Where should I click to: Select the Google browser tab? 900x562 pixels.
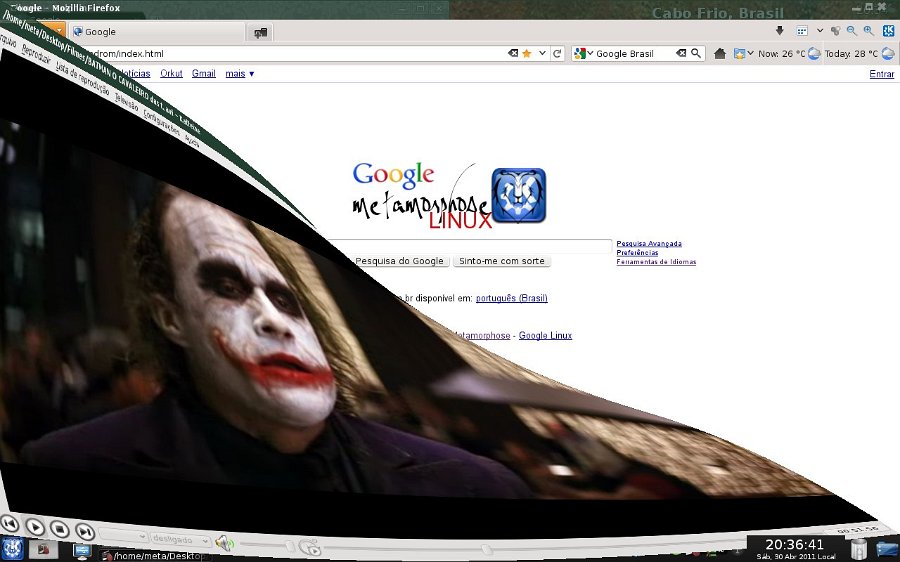[x=156, y=32]
